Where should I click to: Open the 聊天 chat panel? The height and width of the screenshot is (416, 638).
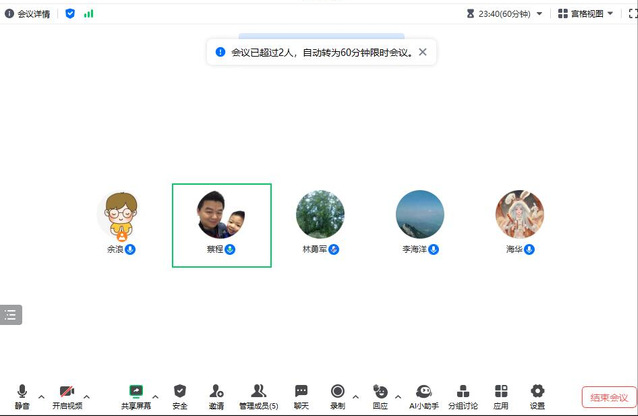[301, 394]
